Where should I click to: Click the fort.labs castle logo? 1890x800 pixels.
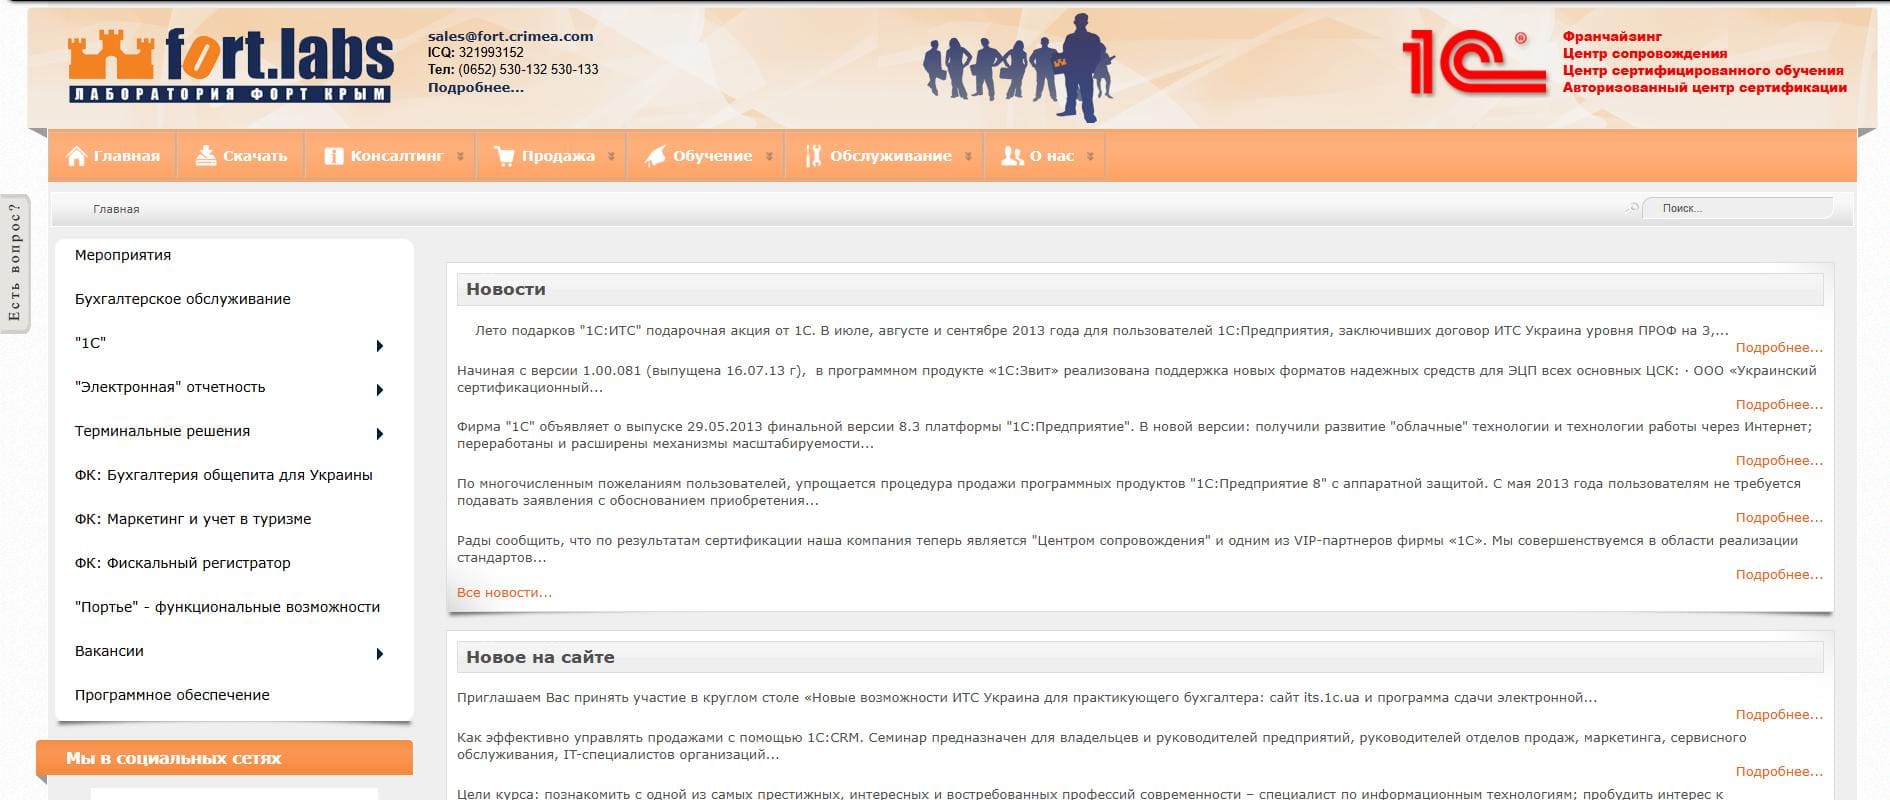(230, 65)
